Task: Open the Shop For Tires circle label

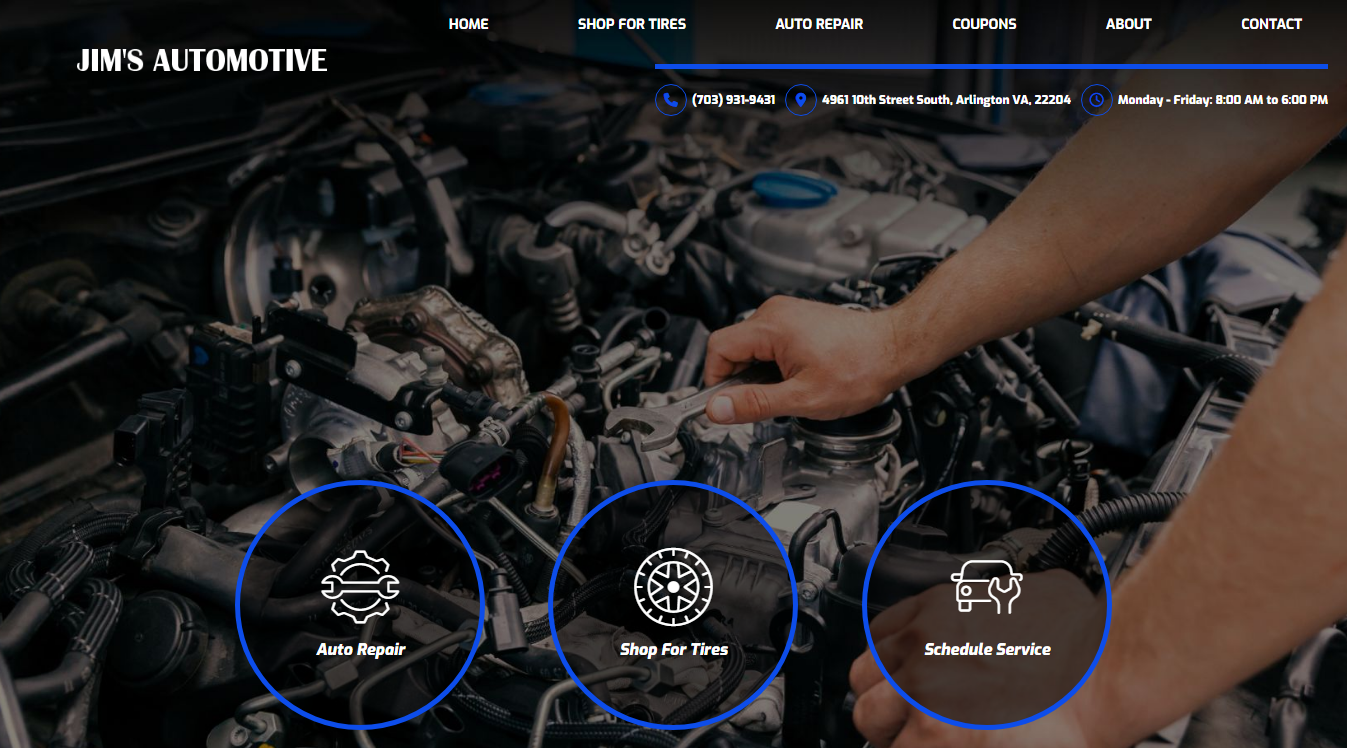Action: 674,649
